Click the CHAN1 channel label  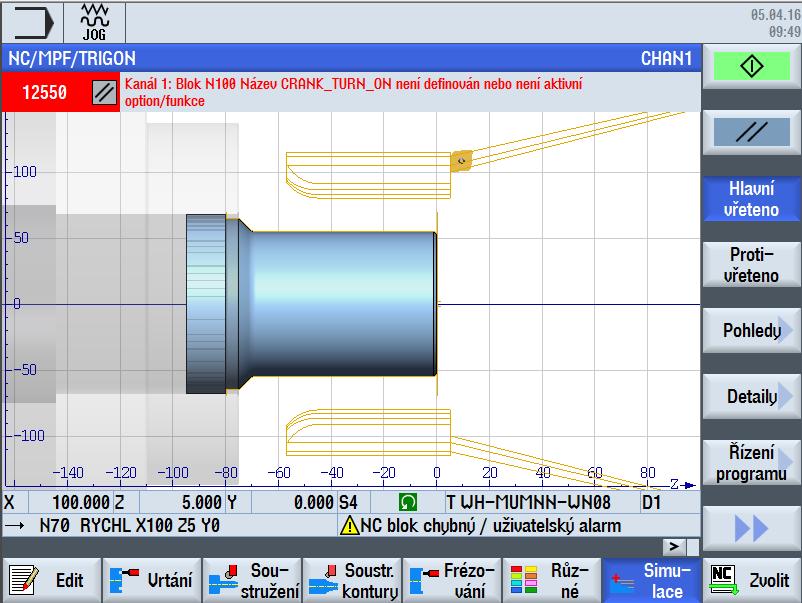pyautogui.click(x=666, y=58)
